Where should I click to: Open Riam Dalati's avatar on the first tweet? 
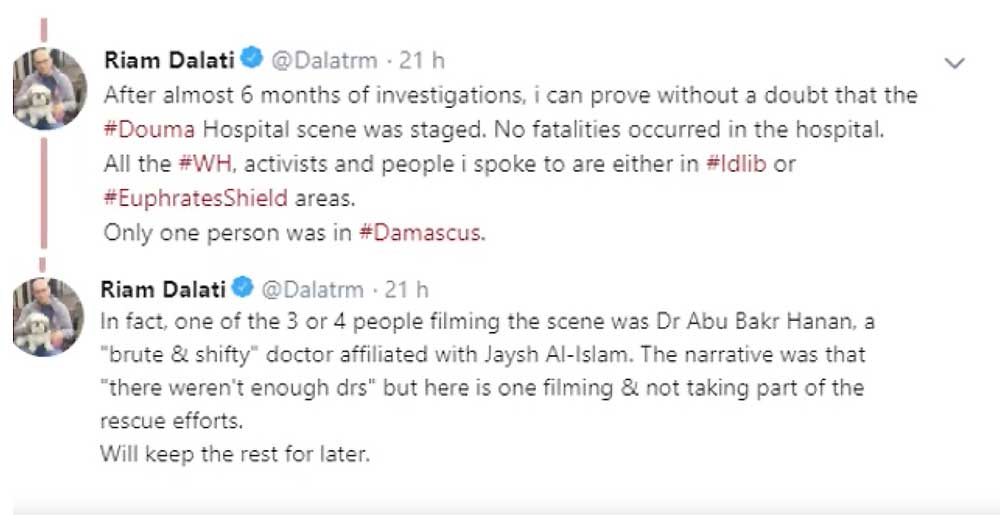click(46, 88)
